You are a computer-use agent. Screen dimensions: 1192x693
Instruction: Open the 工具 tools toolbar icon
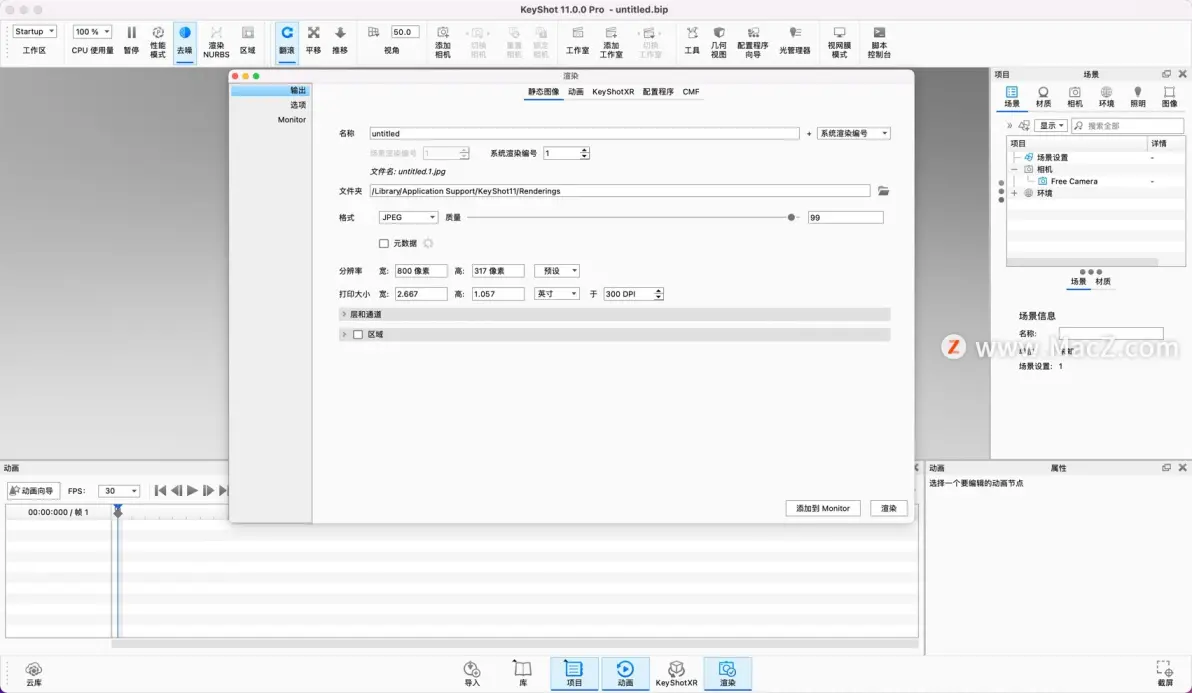pyautogui.click(x=692, y=40)
